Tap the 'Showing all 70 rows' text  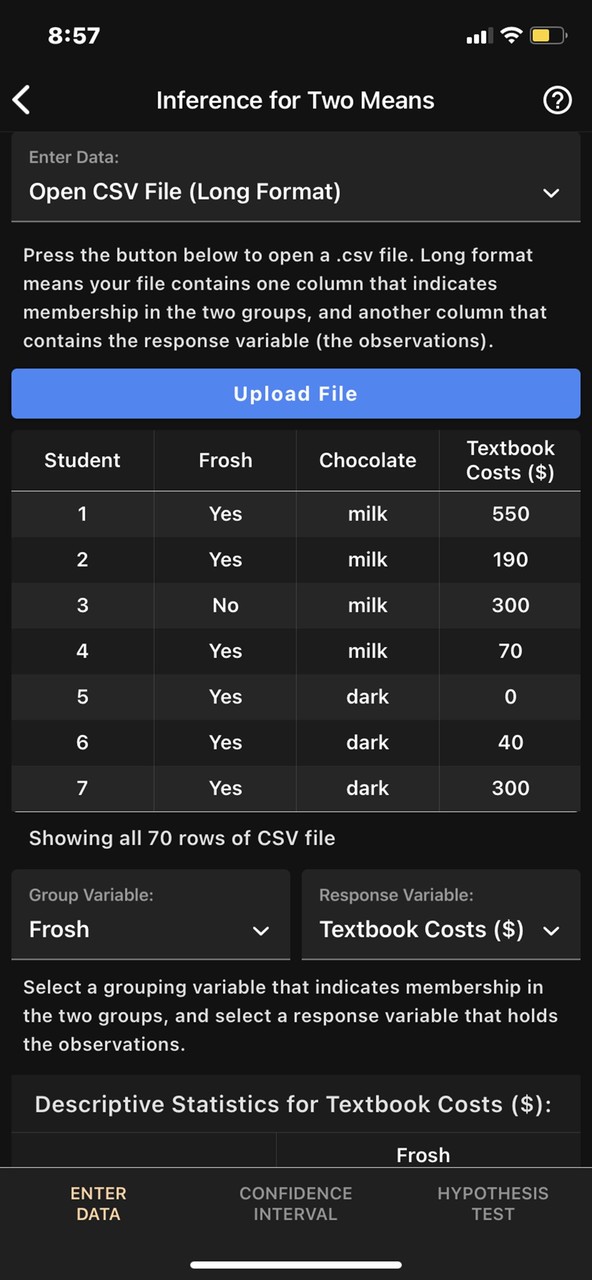[182, 838]
